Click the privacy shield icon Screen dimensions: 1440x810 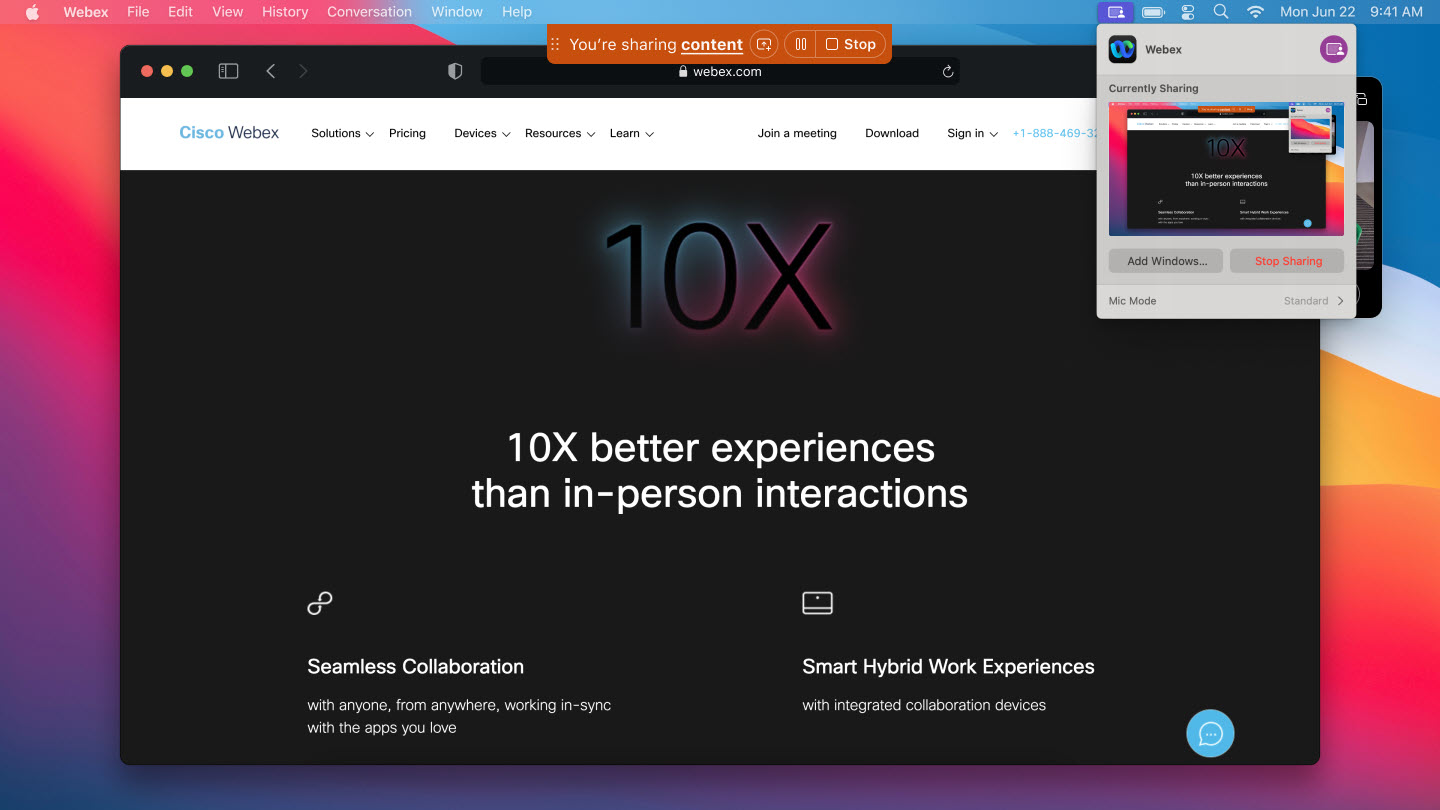pyautogui.click(x=455, y=71)
